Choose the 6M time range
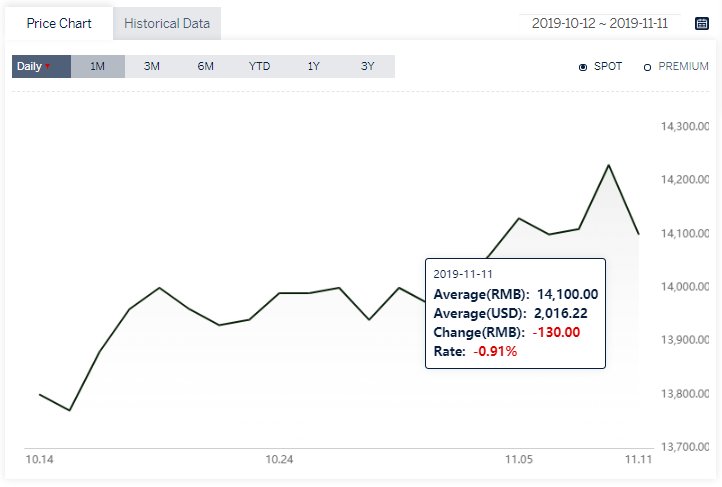Viewport: 722px width, 487px height. tap(205, 66)
